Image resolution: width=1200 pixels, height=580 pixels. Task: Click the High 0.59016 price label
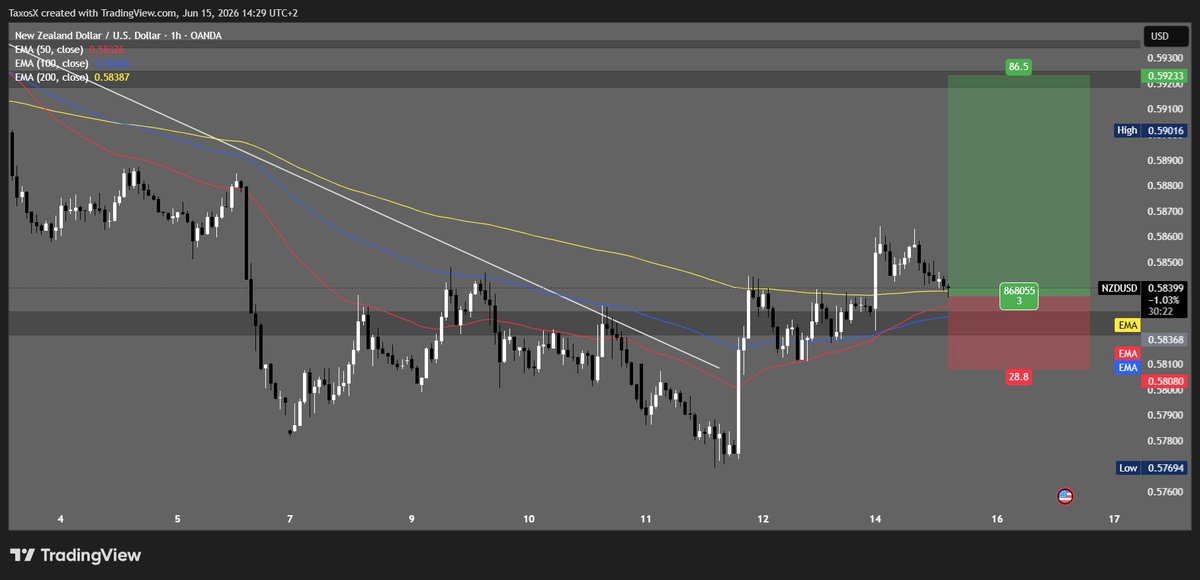pos(1153,130)
